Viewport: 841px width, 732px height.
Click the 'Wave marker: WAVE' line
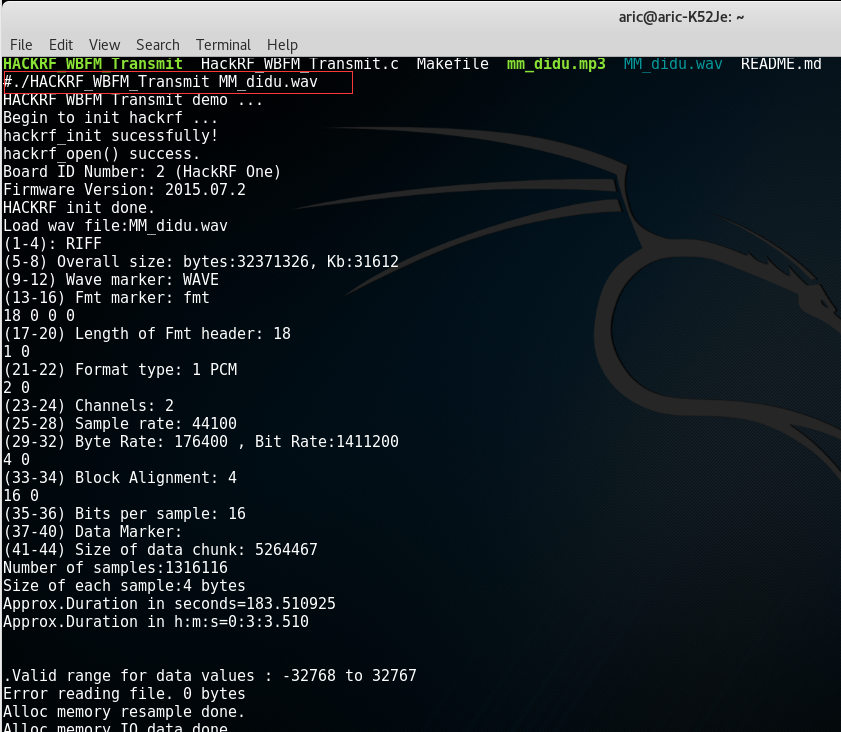tap(111, 280)
